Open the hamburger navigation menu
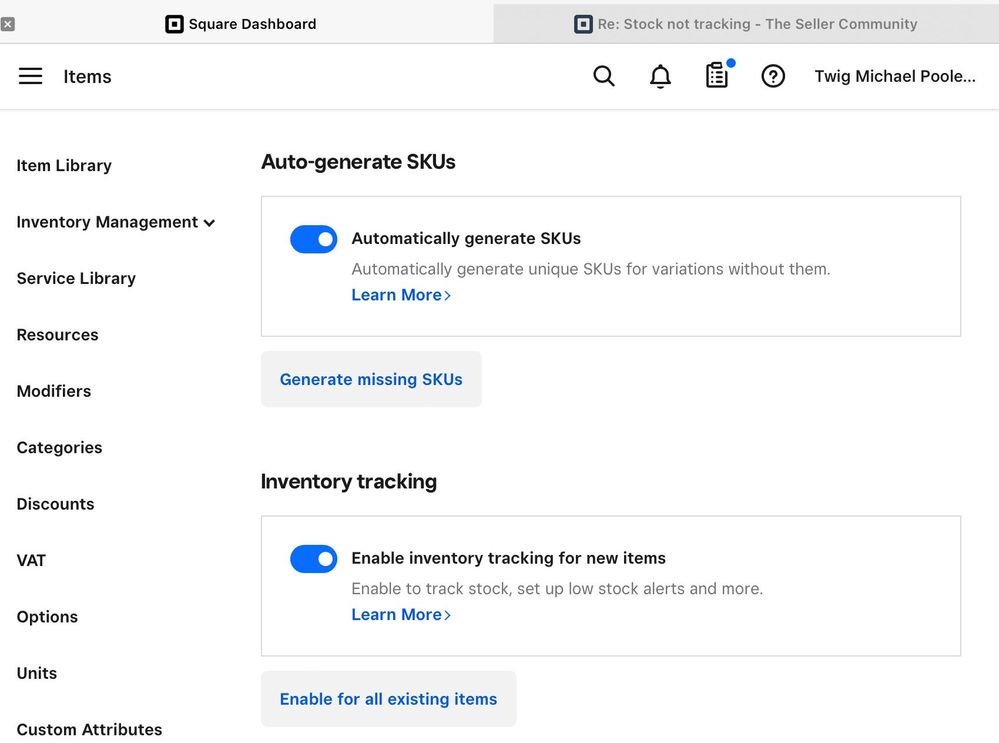 pos(31,76)
